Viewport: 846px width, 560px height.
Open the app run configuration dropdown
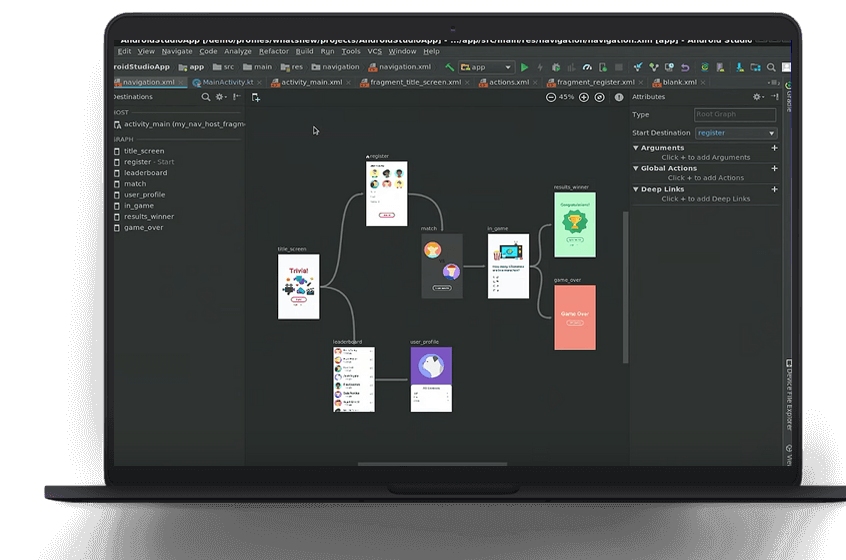pos(485,67)
